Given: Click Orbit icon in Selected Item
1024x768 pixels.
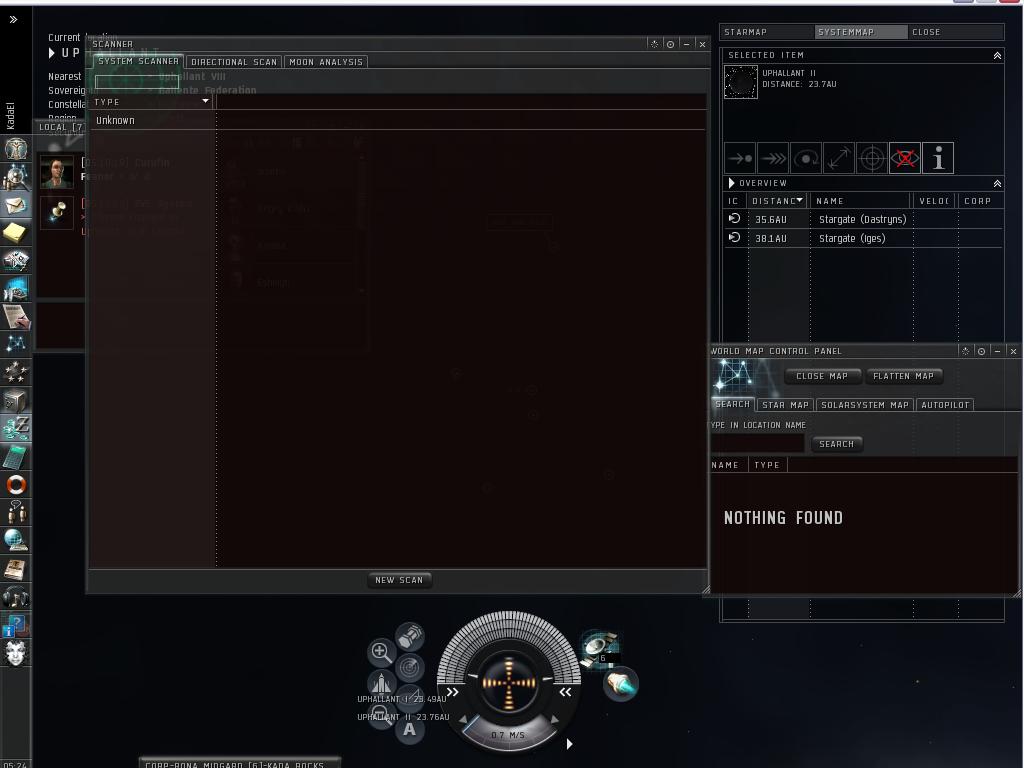Looking at the screenshot, I should tap(806, 158).
